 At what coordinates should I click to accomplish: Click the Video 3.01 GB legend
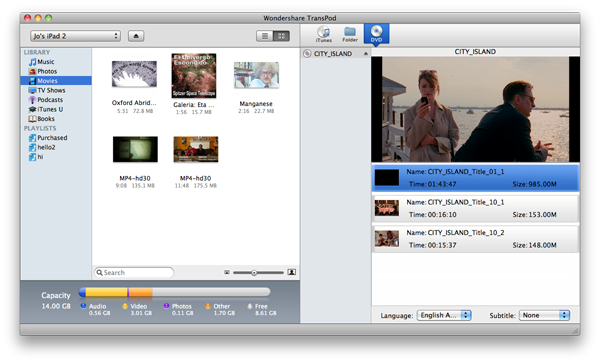tap(137, 309)
